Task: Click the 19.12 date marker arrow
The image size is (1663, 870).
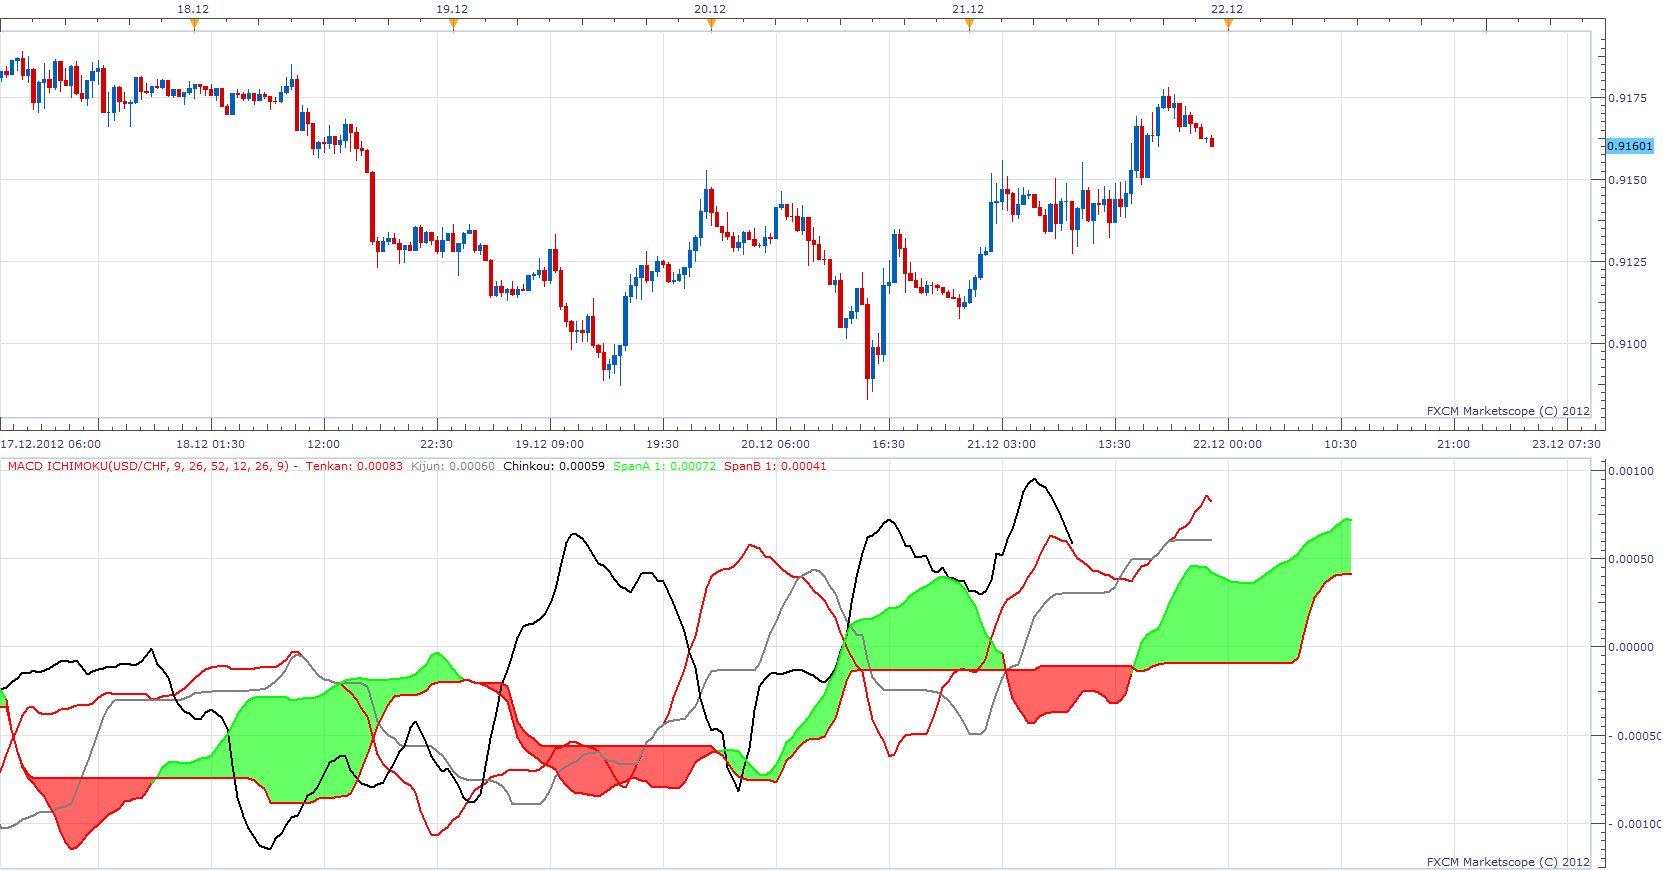Action: point(453,25)
